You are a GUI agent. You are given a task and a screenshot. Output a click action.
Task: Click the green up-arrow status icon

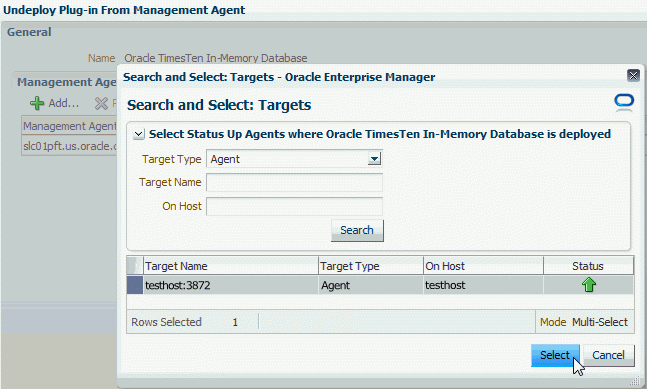pos(589,285)
